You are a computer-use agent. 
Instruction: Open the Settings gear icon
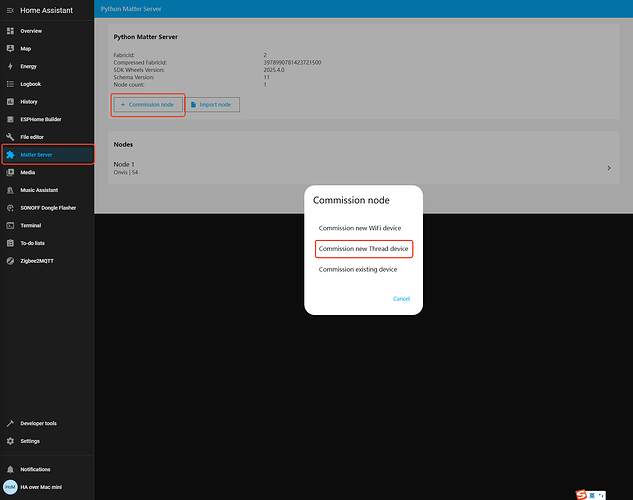coord(10,441)
